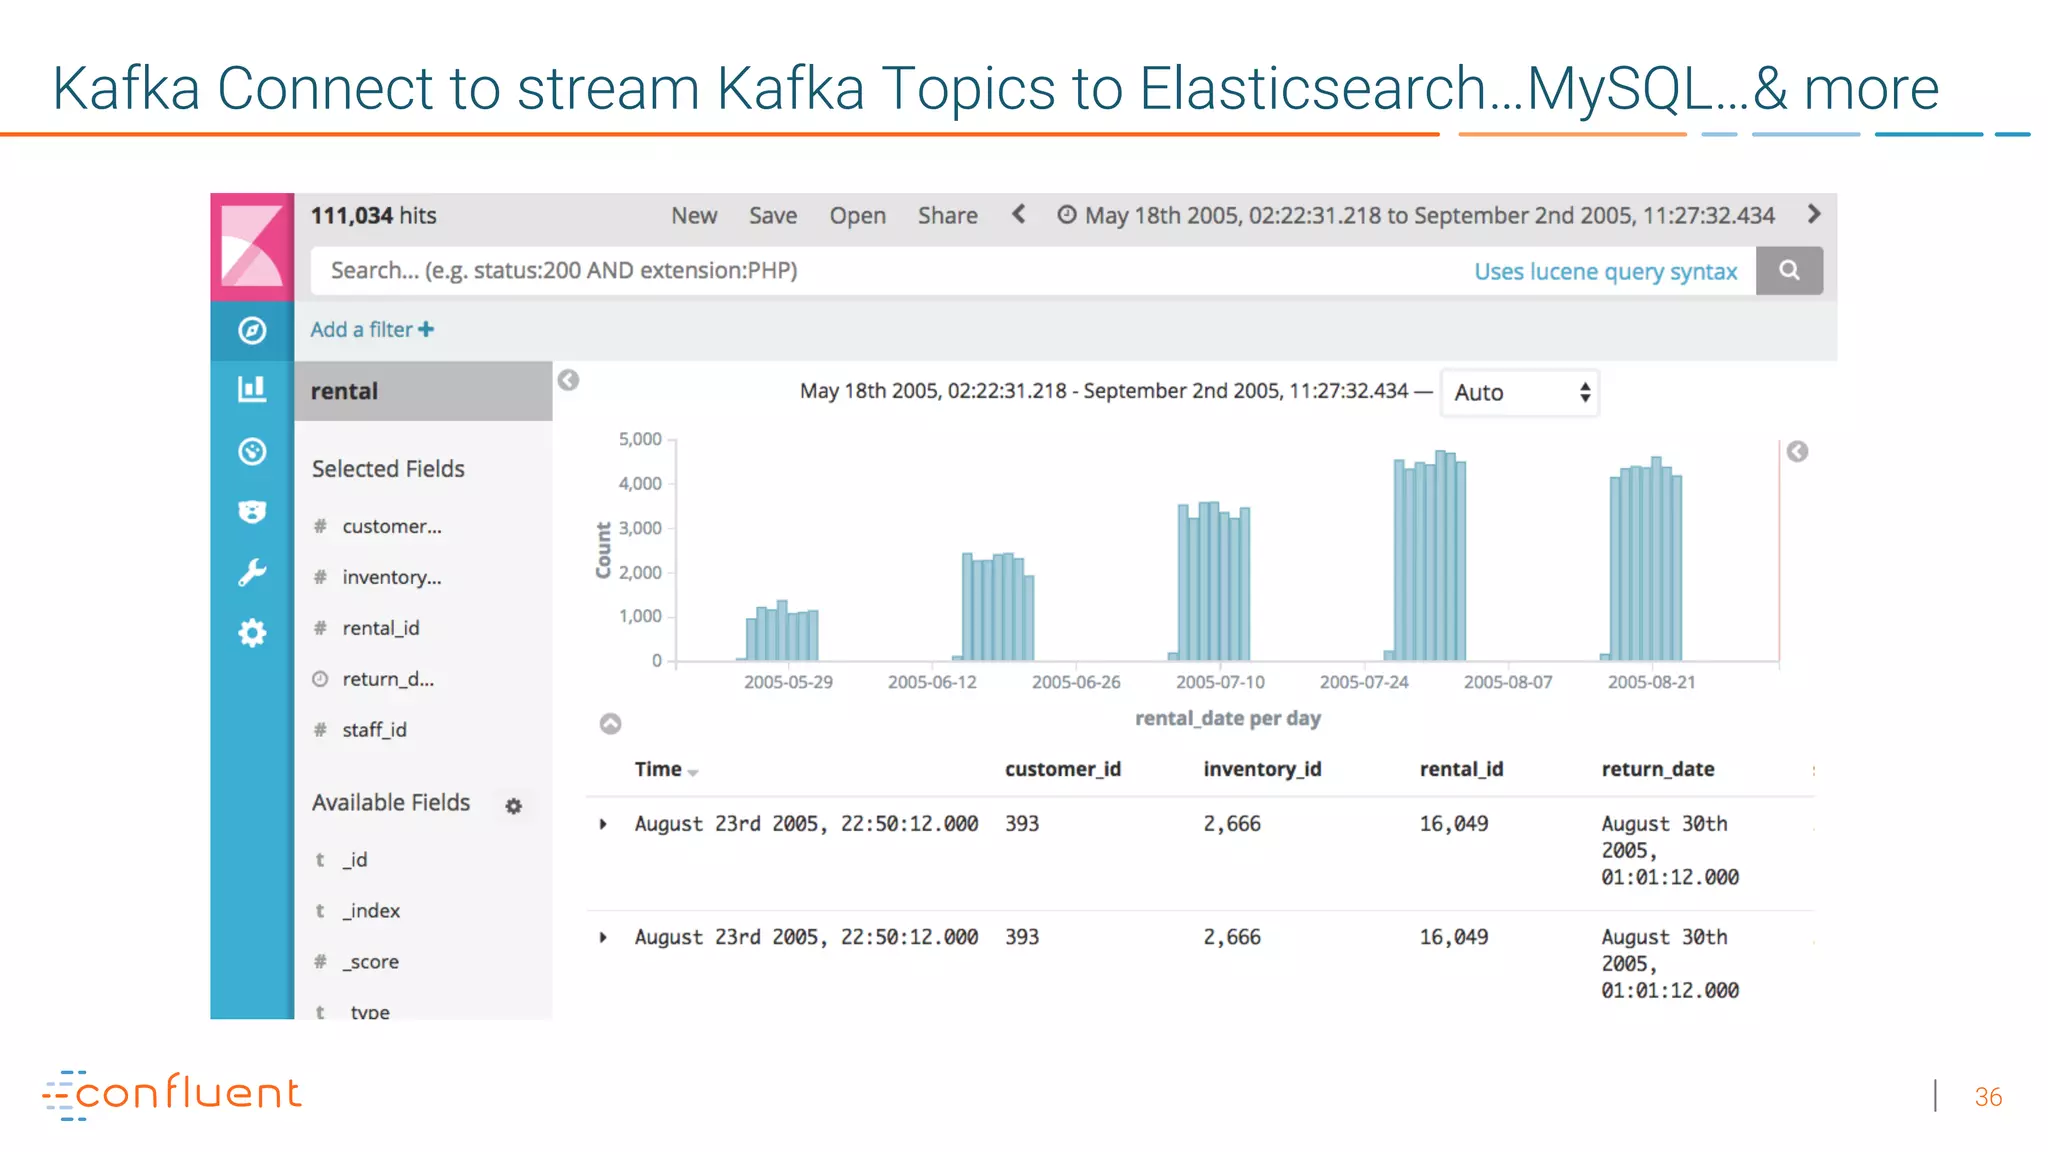Viewport: 2048px width, 1152px height.
Task: Click the plus icon beside Add a filter
Action: tap(426, 329)
